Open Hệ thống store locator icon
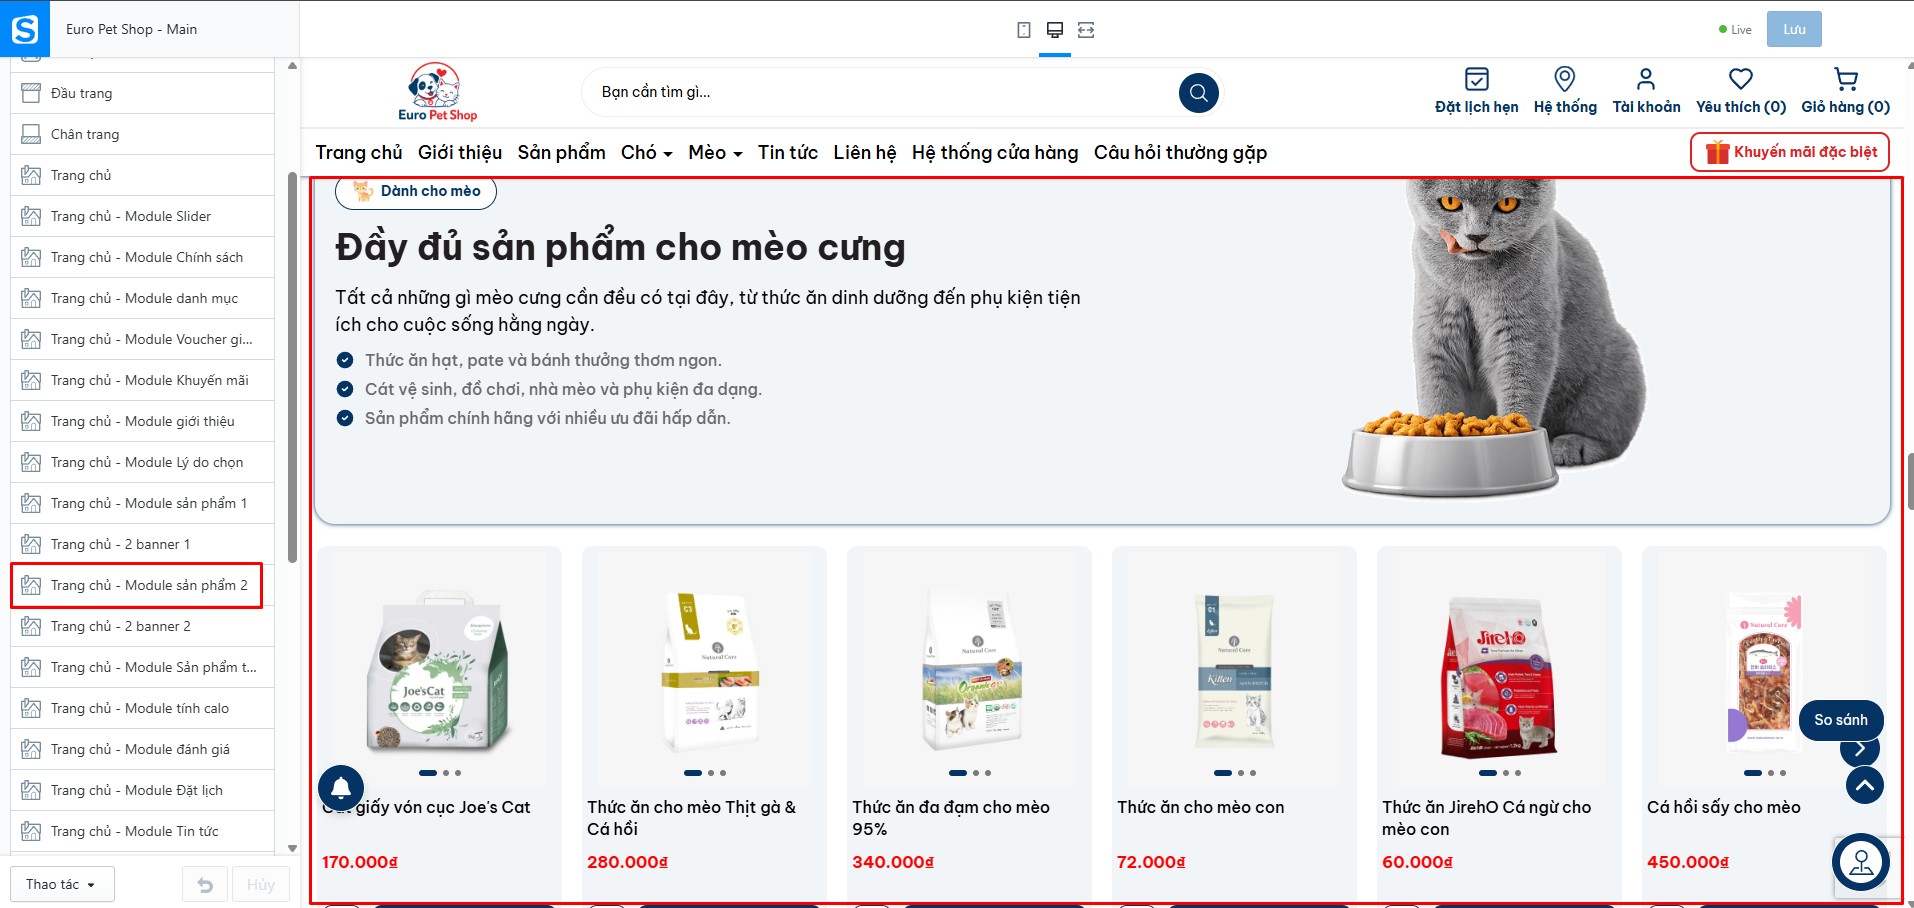Viewport: 1914px width, 908px height. point(1565,79)
